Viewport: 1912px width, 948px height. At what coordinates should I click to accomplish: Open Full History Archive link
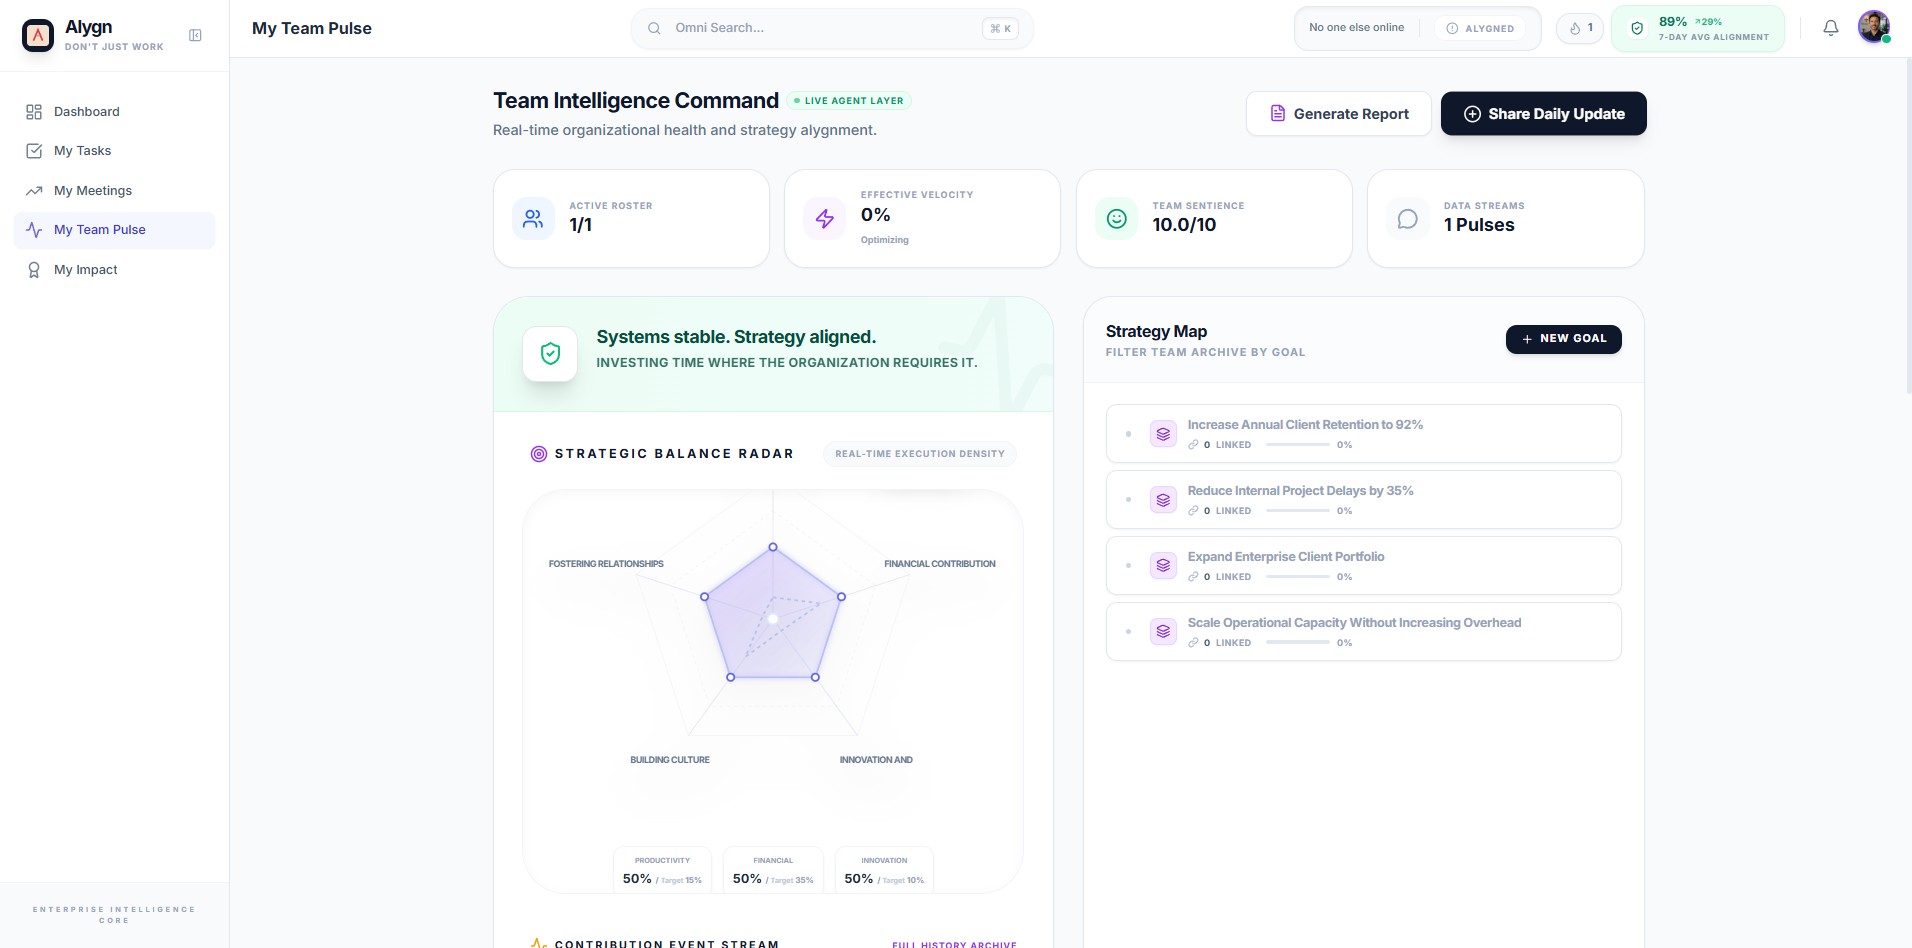tap(954, 944)
